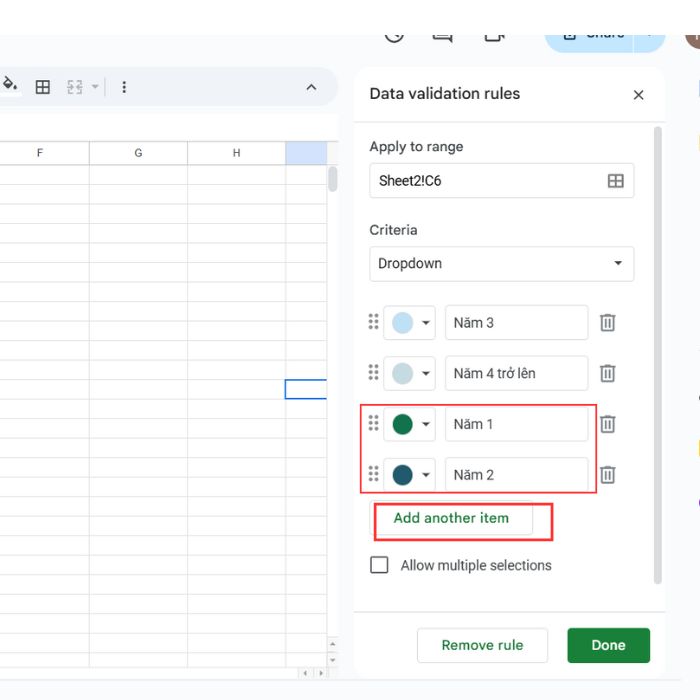Viewport: 700px width, 700px height.
Task: Click the merge cells icon
Action: pos(75,87)
